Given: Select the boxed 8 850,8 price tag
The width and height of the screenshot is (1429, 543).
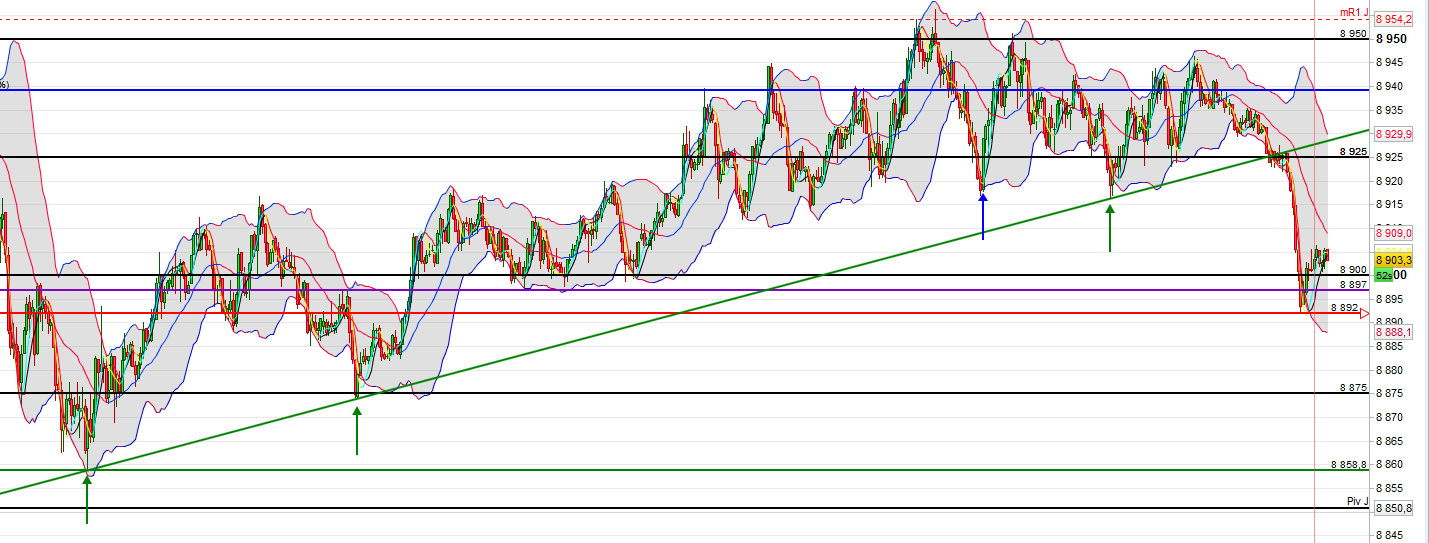Looking at the screenshot, I should [x=1393, y=508].
